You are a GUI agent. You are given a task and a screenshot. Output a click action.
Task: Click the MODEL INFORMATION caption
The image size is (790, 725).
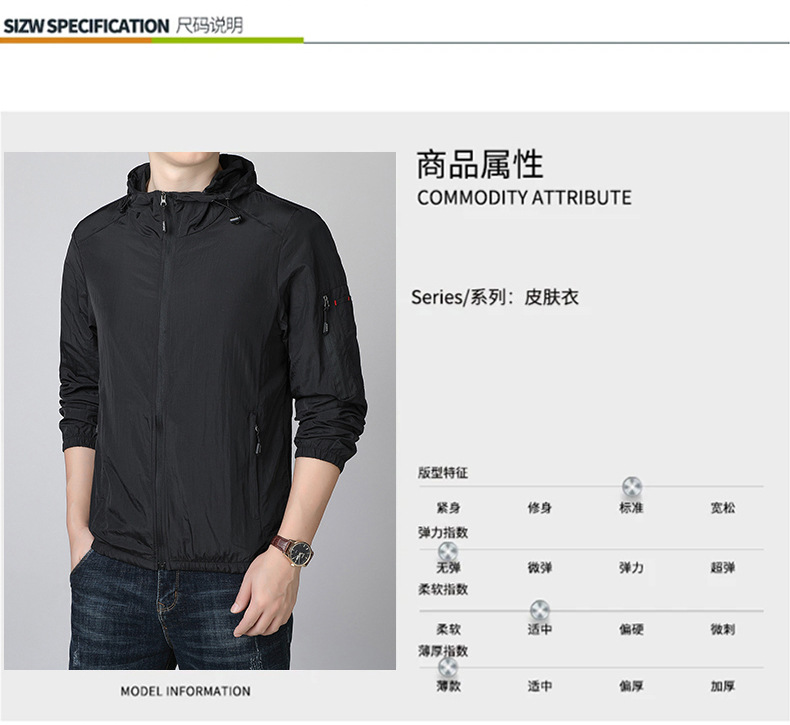pos(185,691)
